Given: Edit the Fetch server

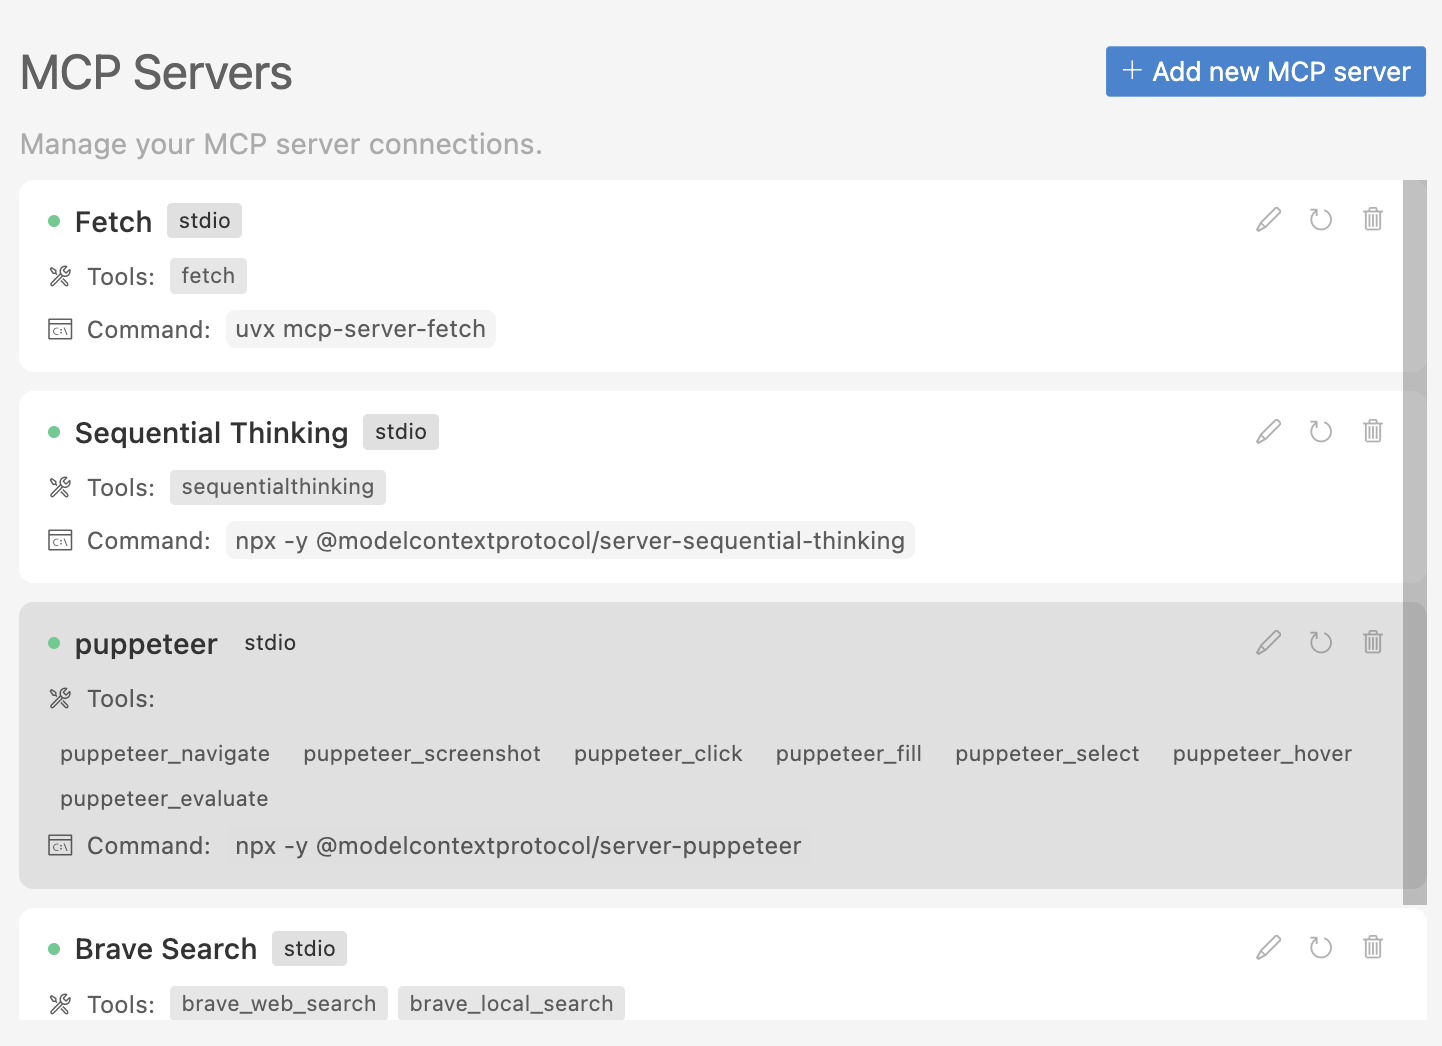Looking at the screenshot, I should coord(1268,219).
